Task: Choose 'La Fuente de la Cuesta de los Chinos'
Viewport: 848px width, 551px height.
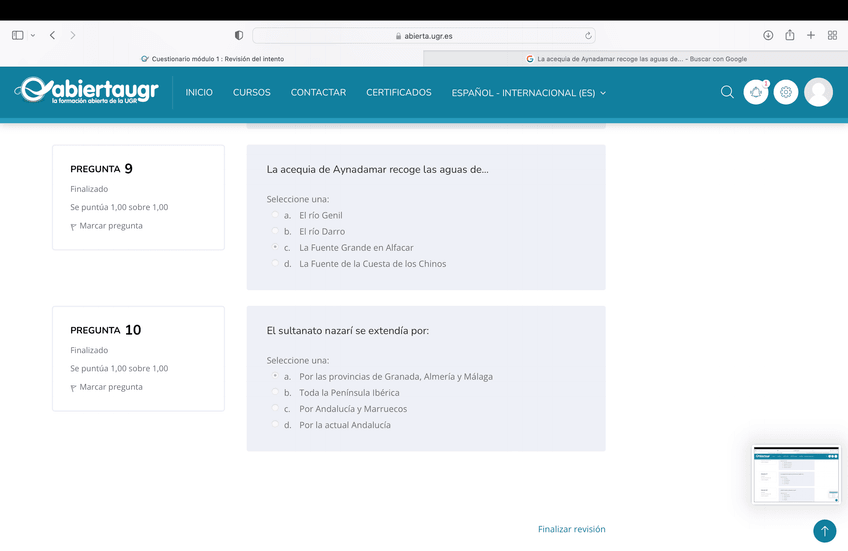Action: tap(275, 264)
